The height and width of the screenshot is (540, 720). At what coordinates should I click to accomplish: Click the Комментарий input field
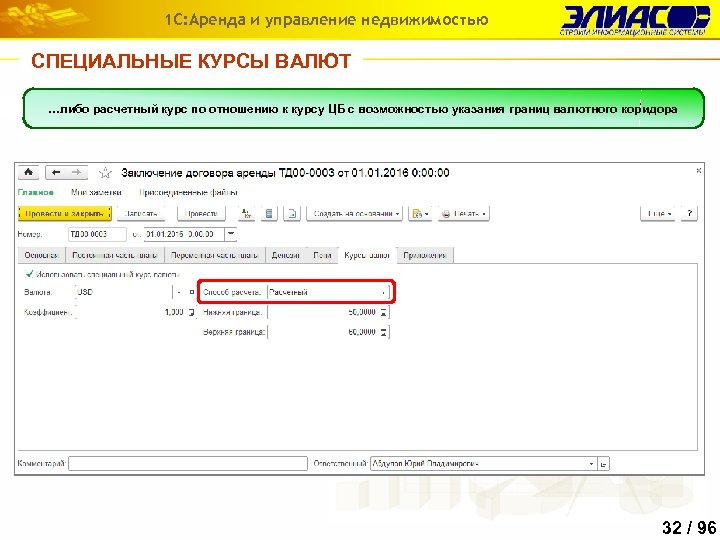(188, 464)
